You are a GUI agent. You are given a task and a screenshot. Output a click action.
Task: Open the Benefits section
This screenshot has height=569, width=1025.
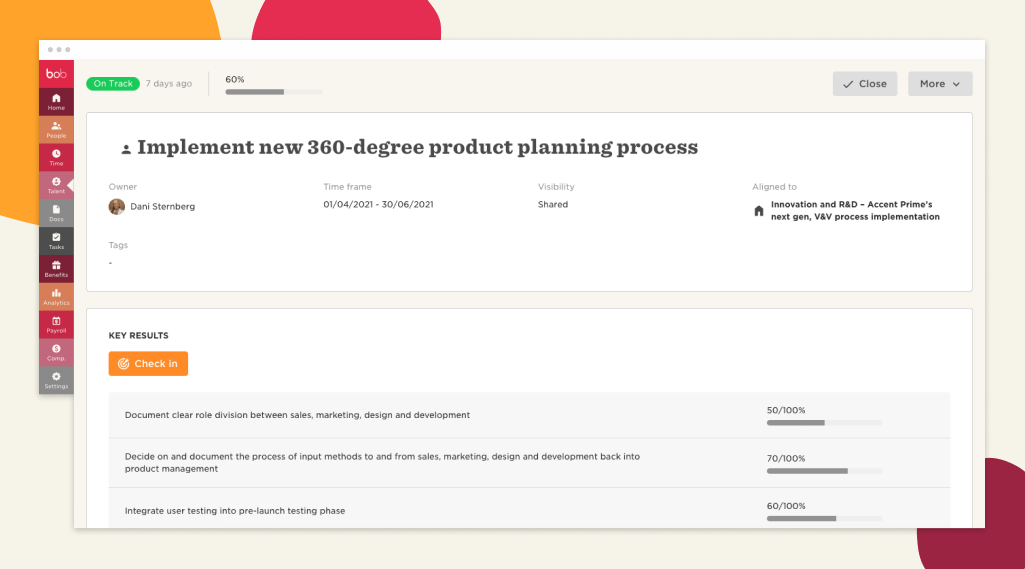pos(56,269)
